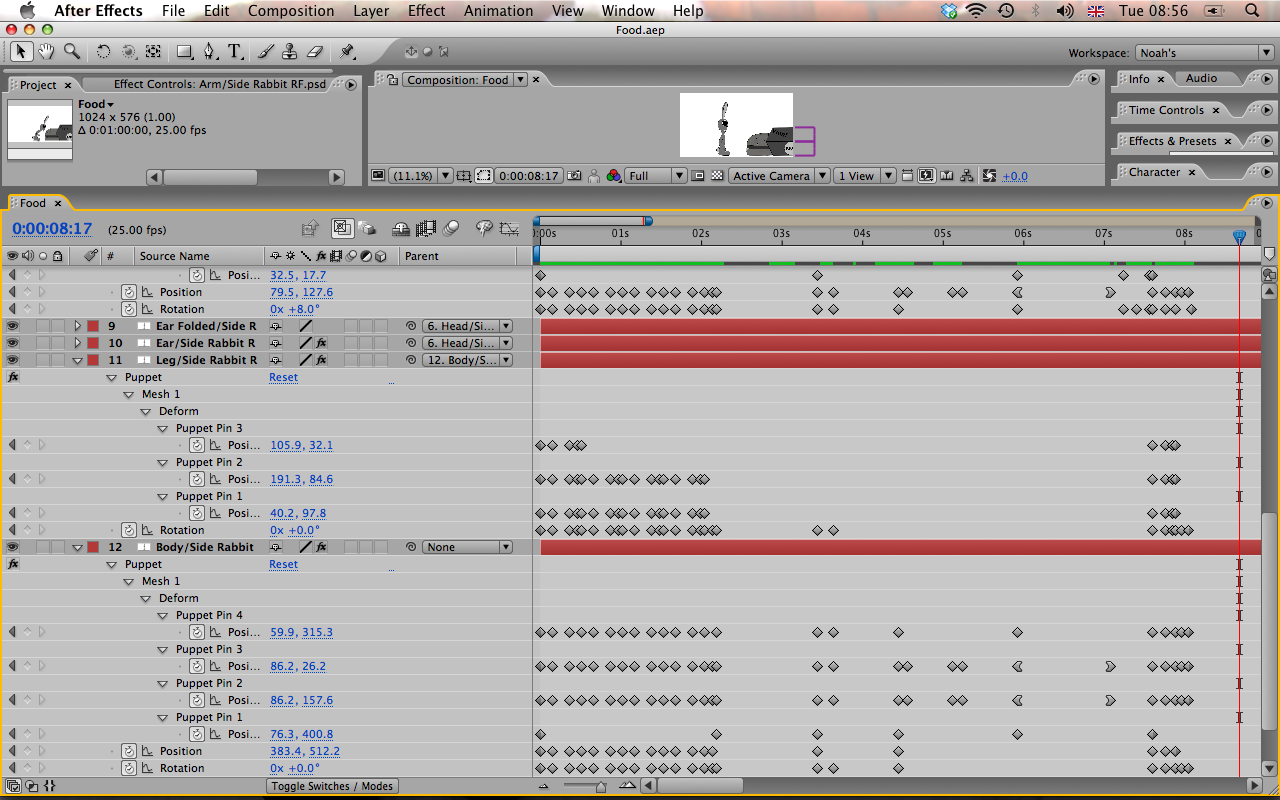This screenshot has height=800, width=1280.
Task: Open the 1 View layout dropdown
Action: tap(864, 176)
